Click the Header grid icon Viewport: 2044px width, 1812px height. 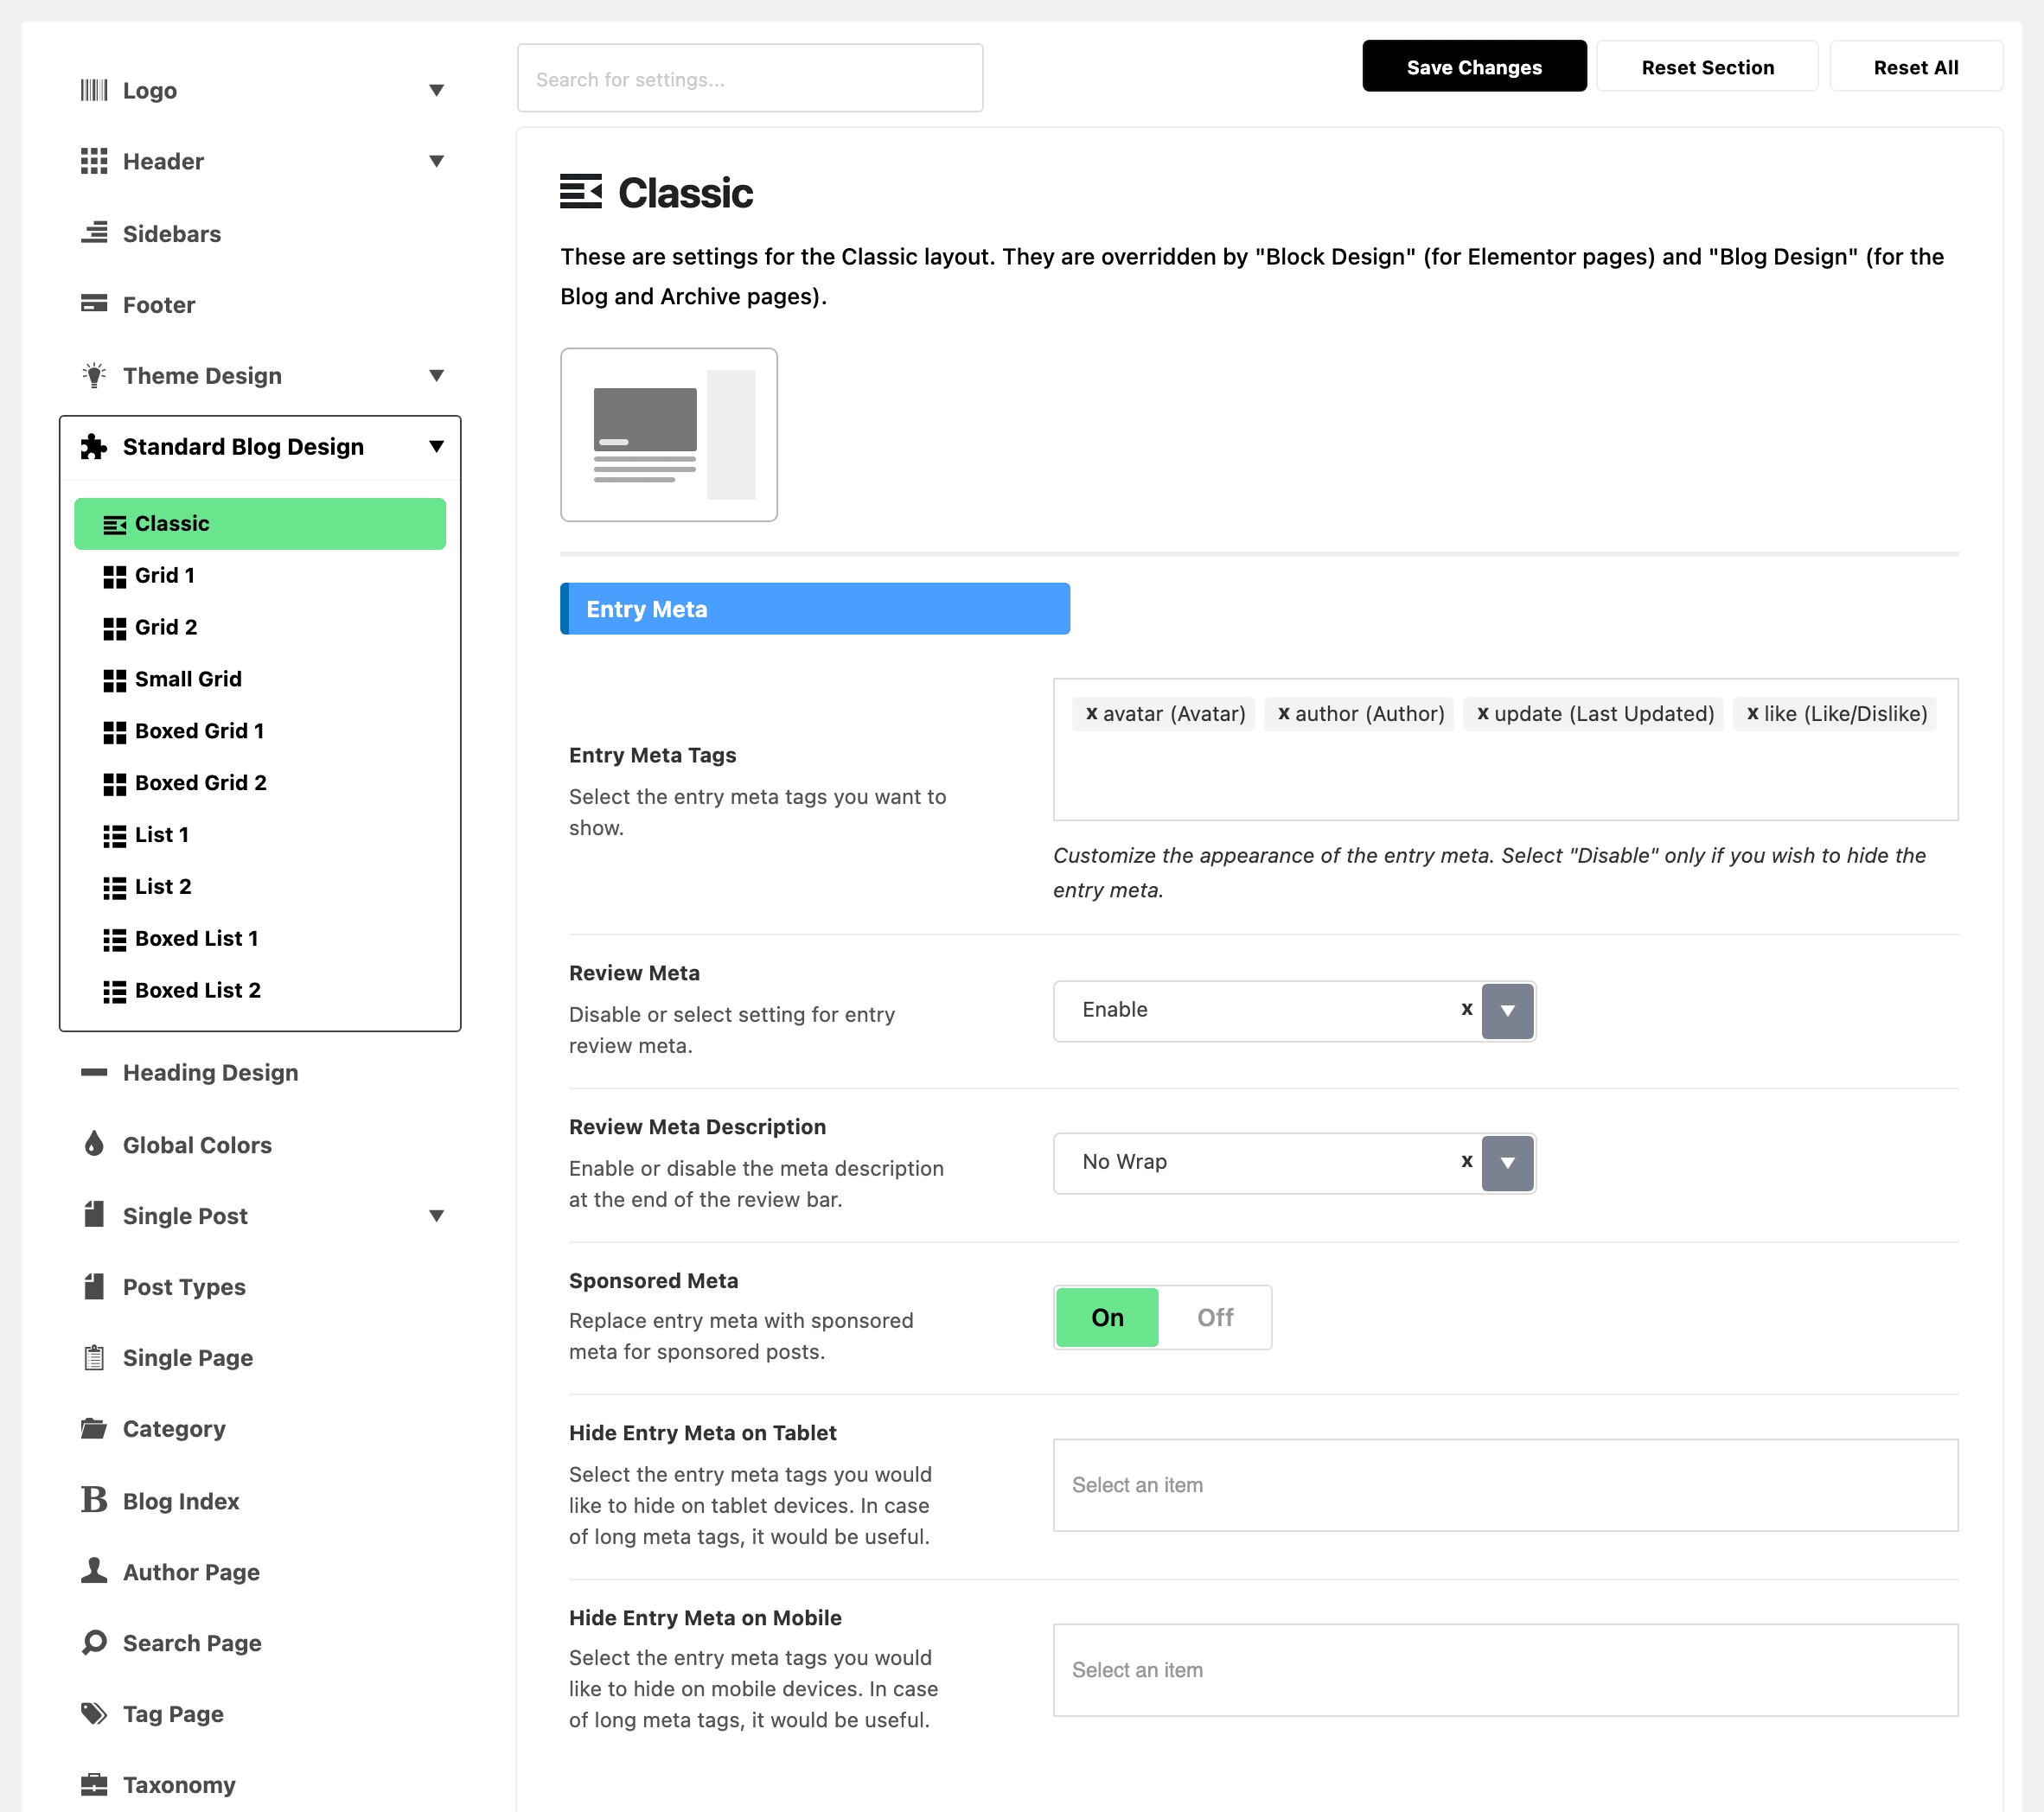point(94,161)
